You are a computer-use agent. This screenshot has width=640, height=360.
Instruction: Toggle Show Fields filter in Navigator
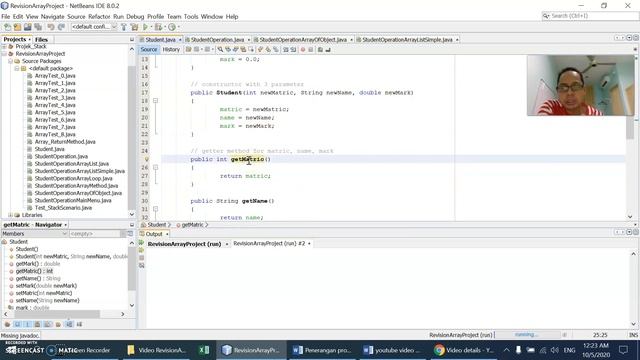pos(17,324)
